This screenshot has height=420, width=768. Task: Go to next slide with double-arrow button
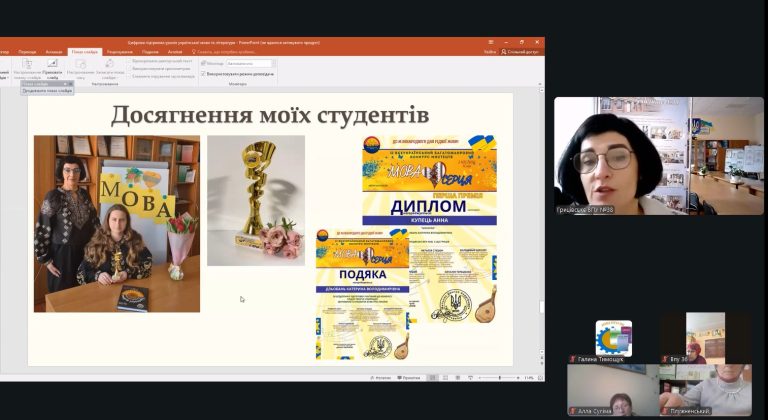pos(541,365)
